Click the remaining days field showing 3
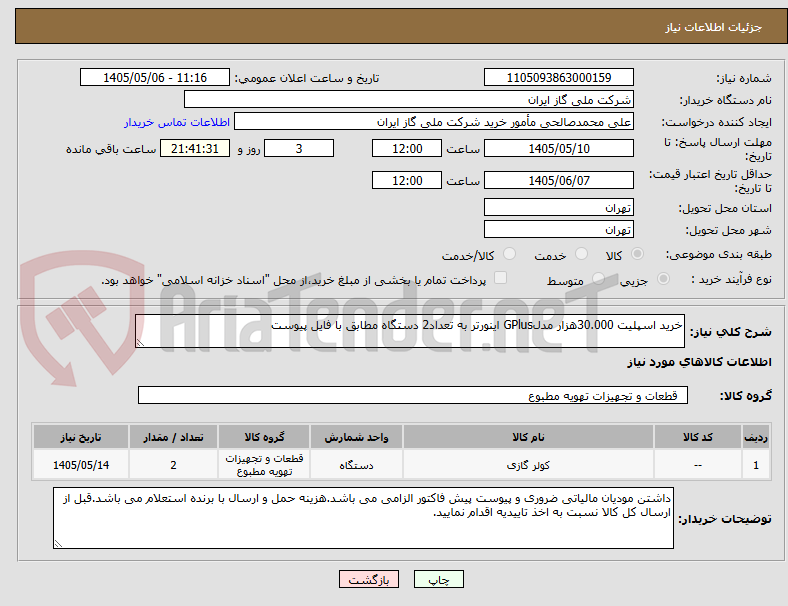The height and width of the screenshot is (606, 788). pos(299,148)
